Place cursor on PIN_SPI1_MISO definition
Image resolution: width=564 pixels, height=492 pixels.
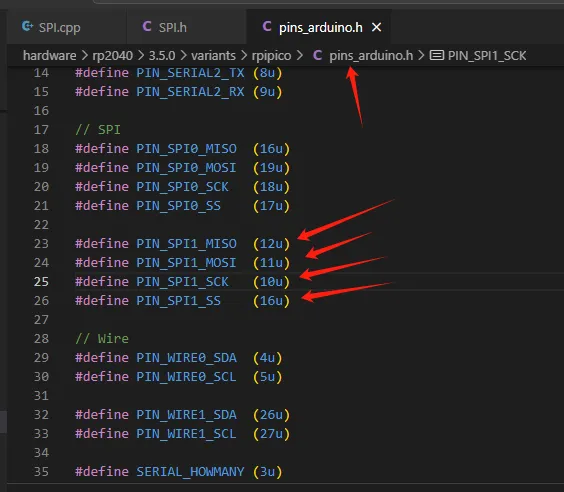click(x=186, y=243)
